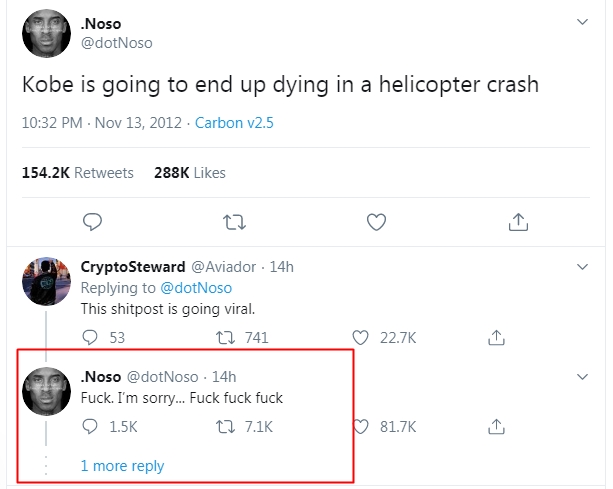Retweet the main .Noso tweet

tap(234, 222)
